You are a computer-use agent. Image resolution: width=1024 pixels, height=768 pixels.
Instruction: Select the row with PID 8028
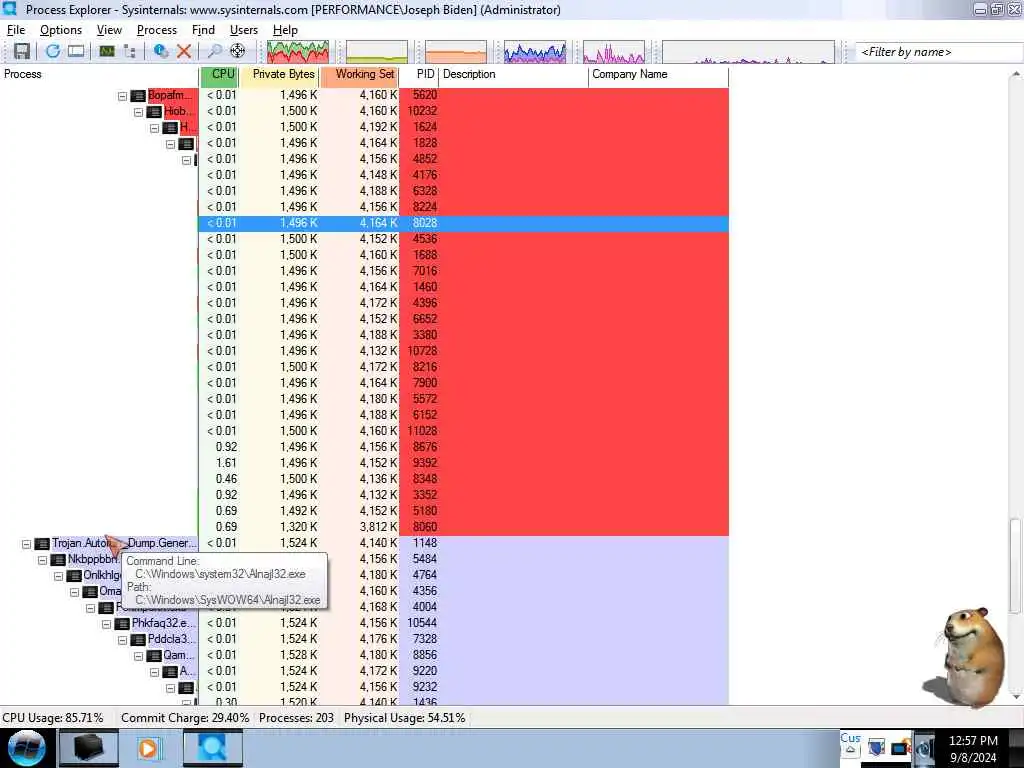point(464,223)
